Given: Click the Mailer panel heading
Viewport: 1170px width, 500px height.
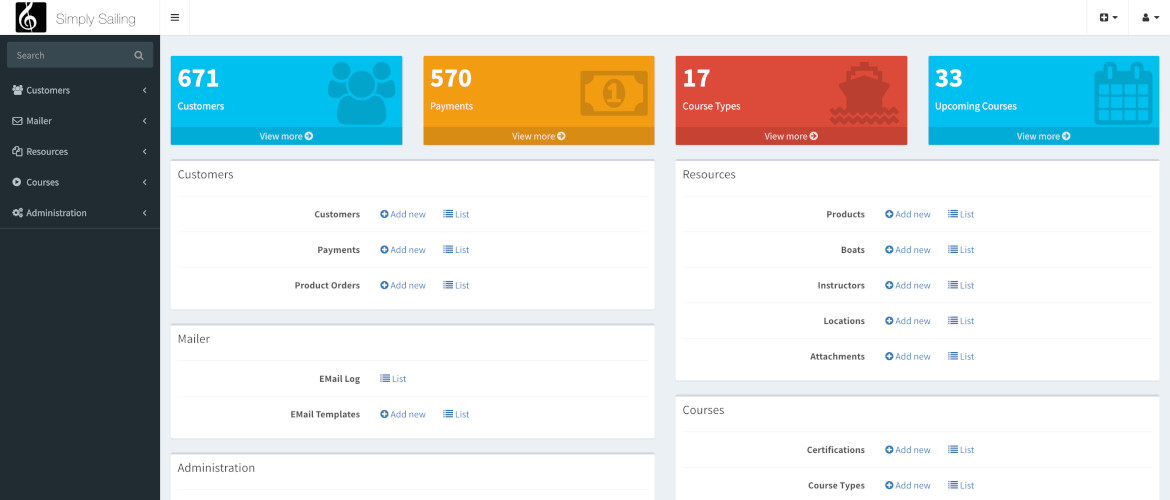Looking at the screenshot, I should 194,339.
